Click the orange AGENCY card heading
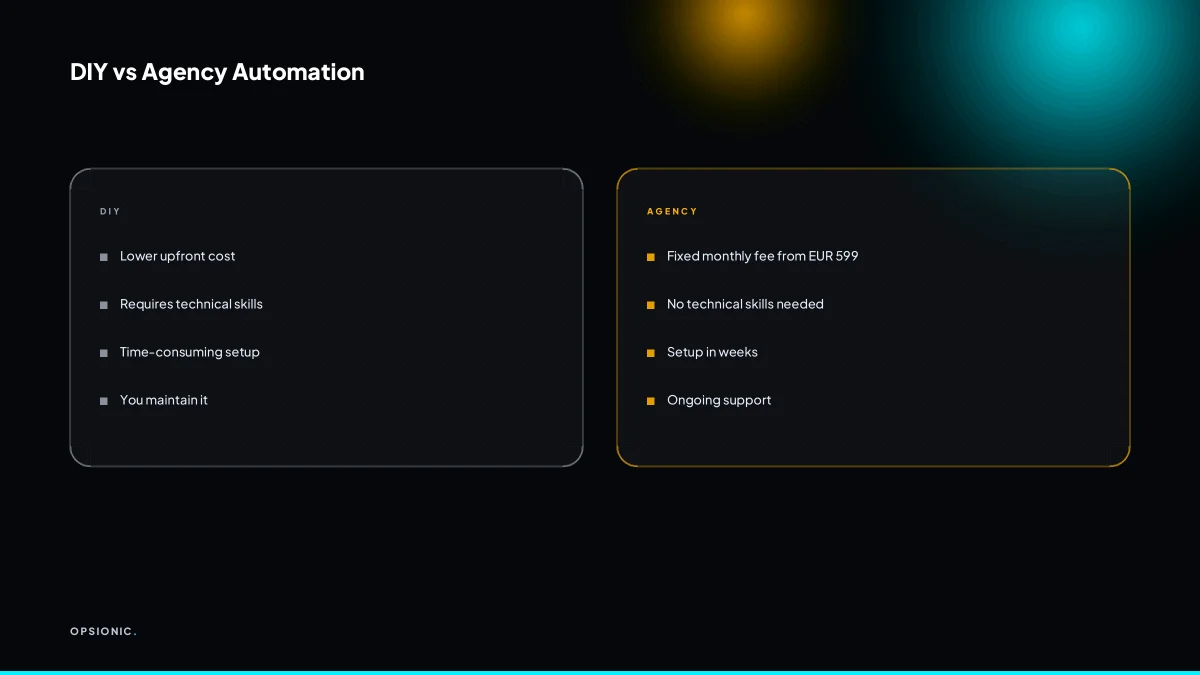 tap(672, 212)
